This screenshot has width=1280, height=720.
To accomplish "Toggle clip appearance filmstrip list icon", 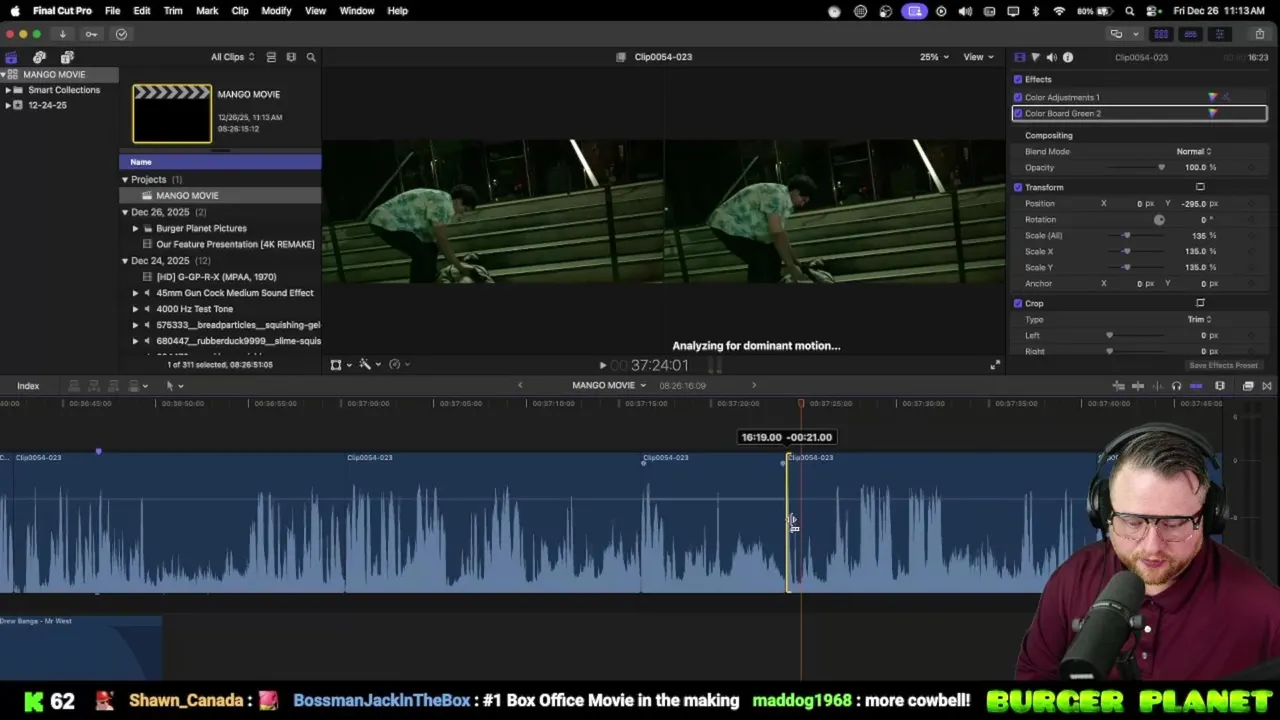I will click(x=271, y=57).
